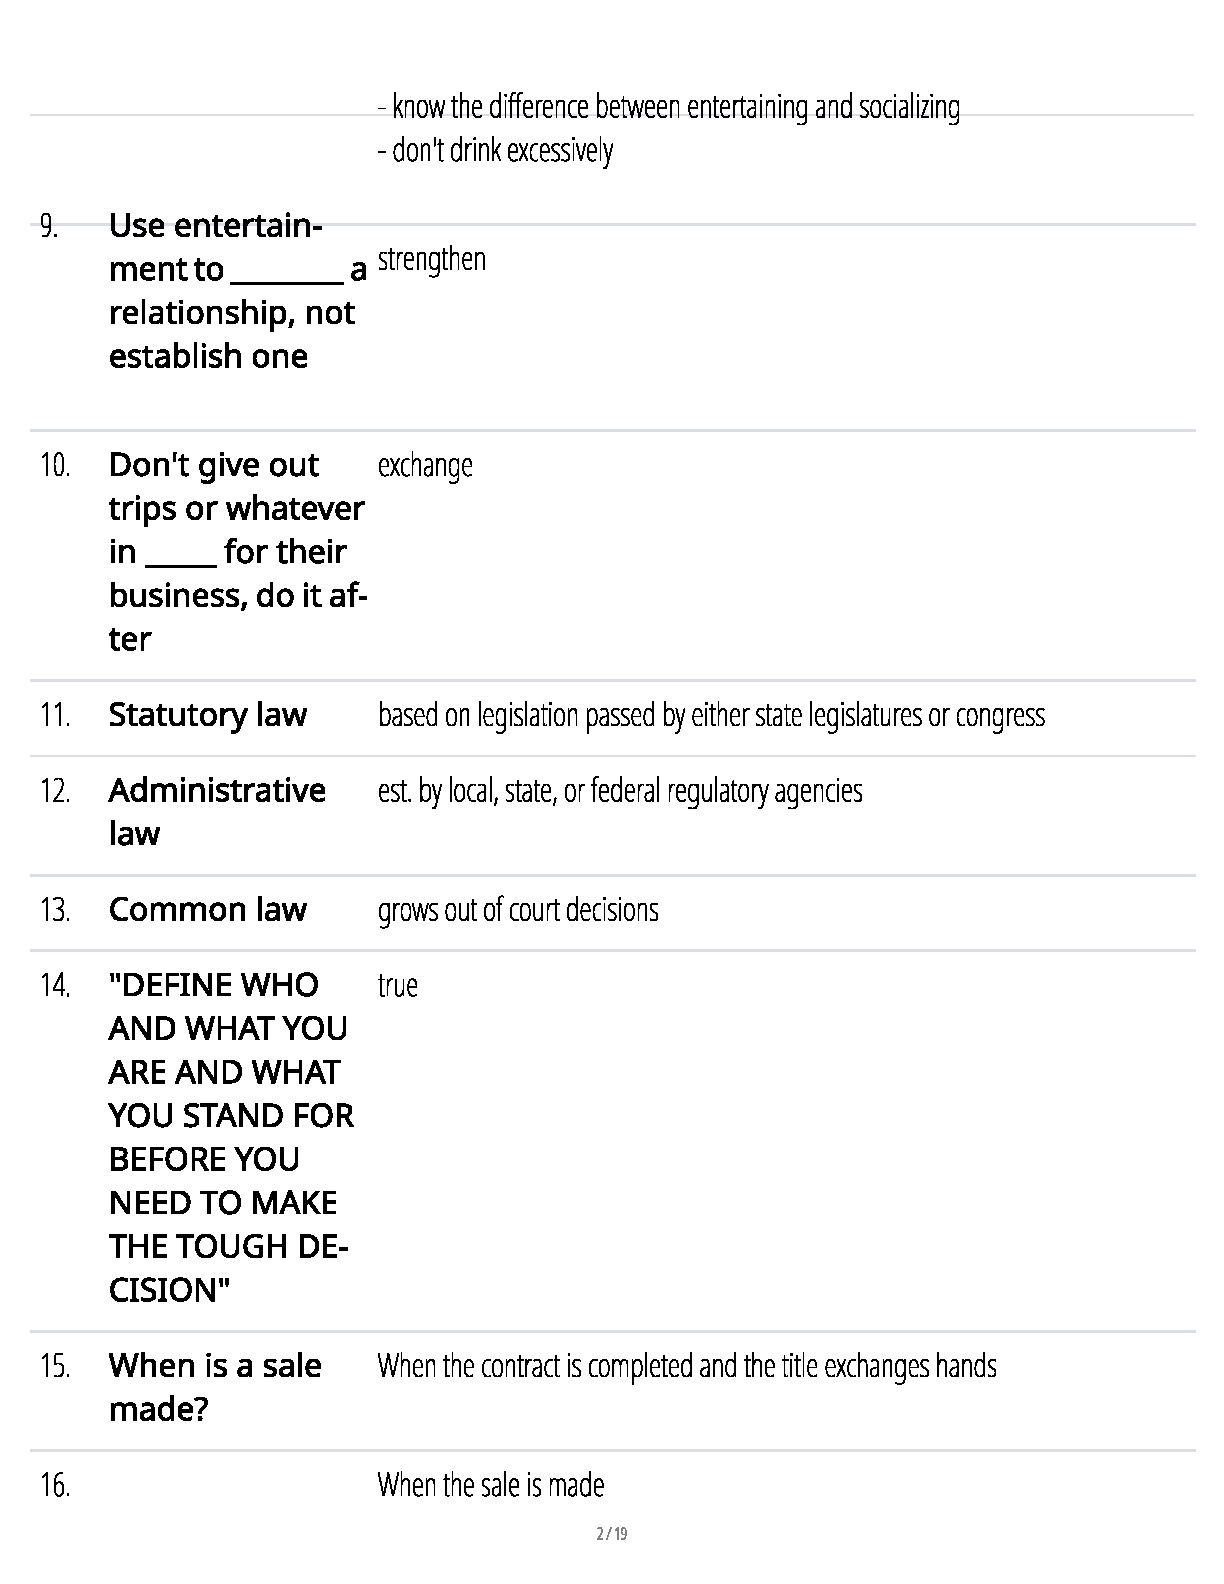Click row number 11 beside Statutory law
Screen dimensions: 1224x1584
tap(55, 716)
